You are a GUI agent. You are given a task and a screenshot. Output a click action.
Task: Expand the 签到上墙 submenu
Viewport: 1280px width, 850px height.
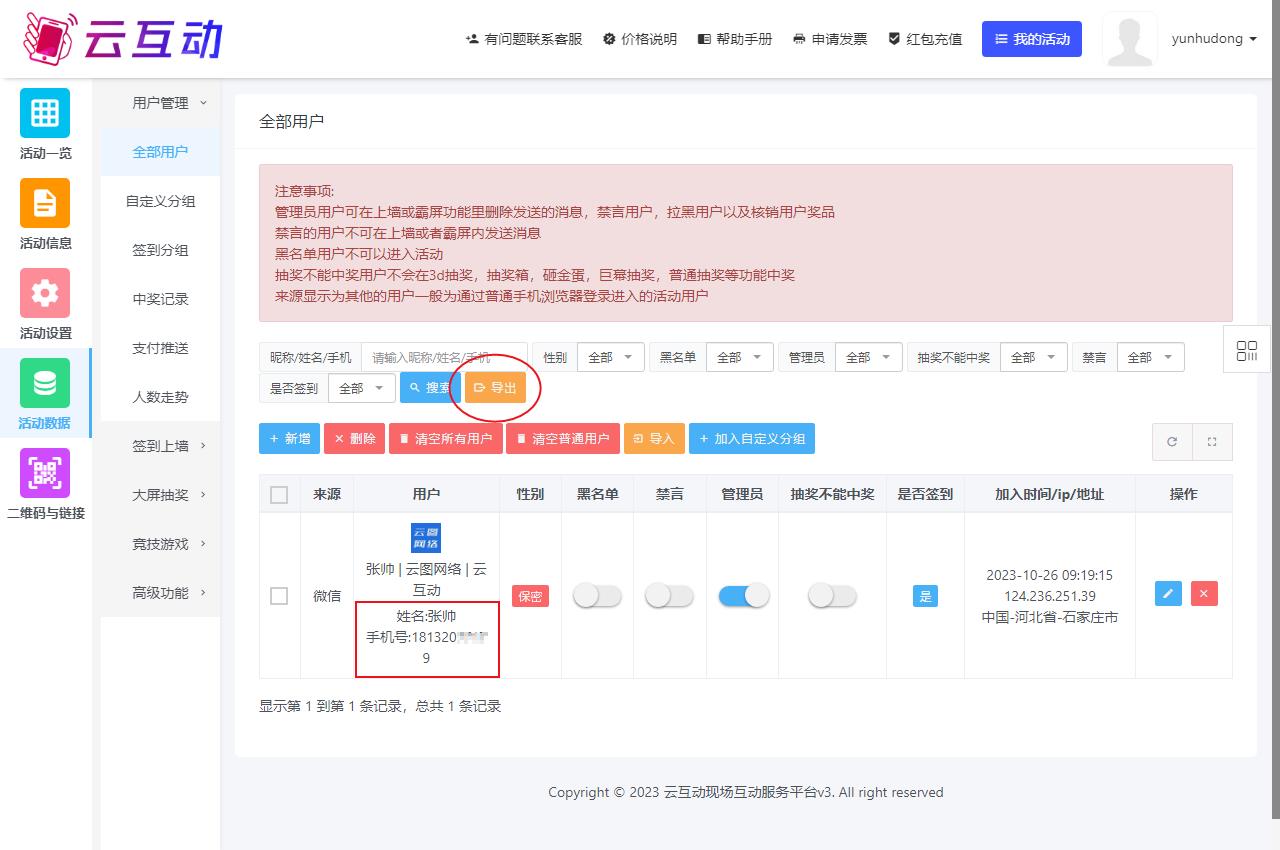(x=160, y=446)
